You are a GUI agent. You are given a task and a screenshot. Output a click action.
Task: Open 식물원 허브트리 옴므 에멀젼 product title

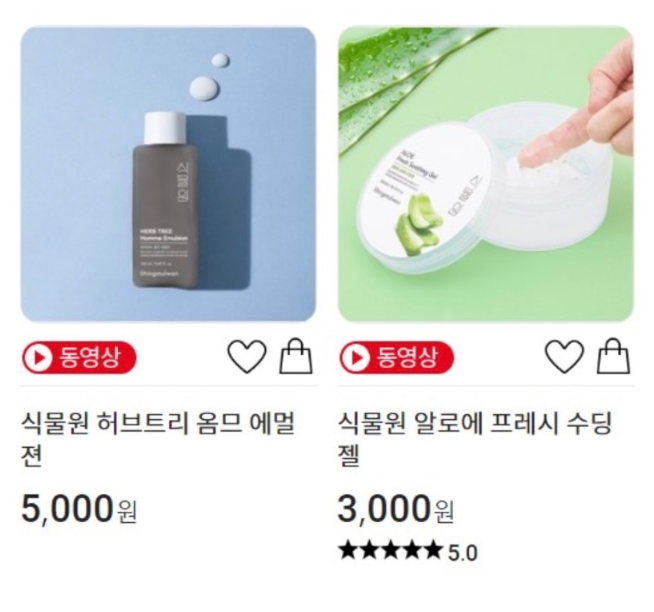(x=158, y=439)
